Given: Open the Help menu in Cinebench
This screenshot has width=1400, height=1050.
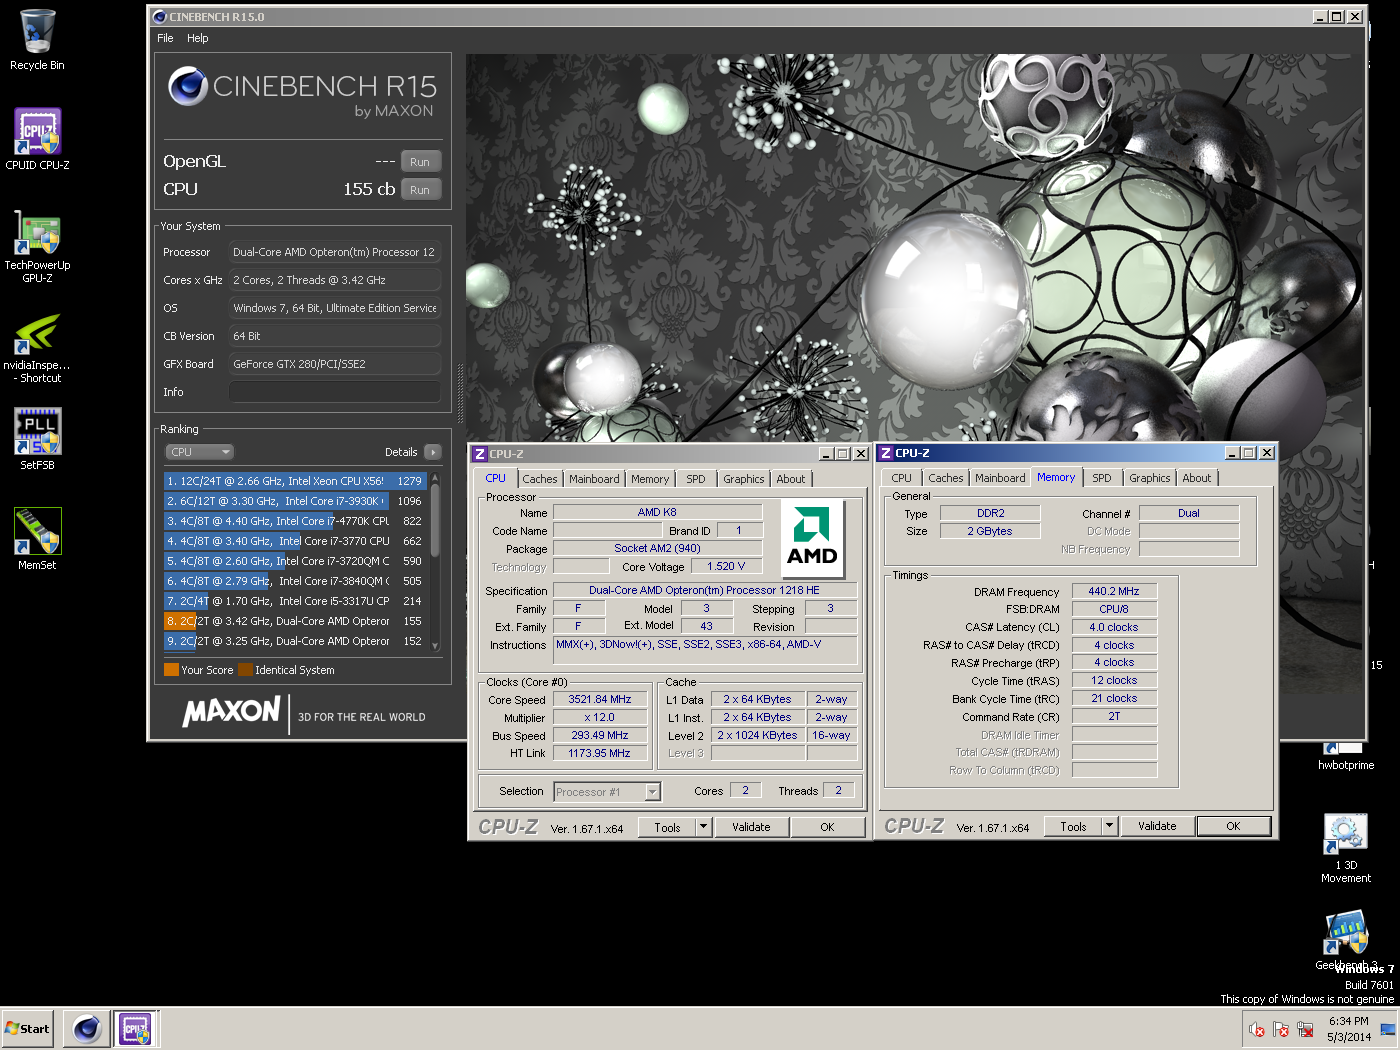Looking at the screenshot, I should click(x=198, y=38).
